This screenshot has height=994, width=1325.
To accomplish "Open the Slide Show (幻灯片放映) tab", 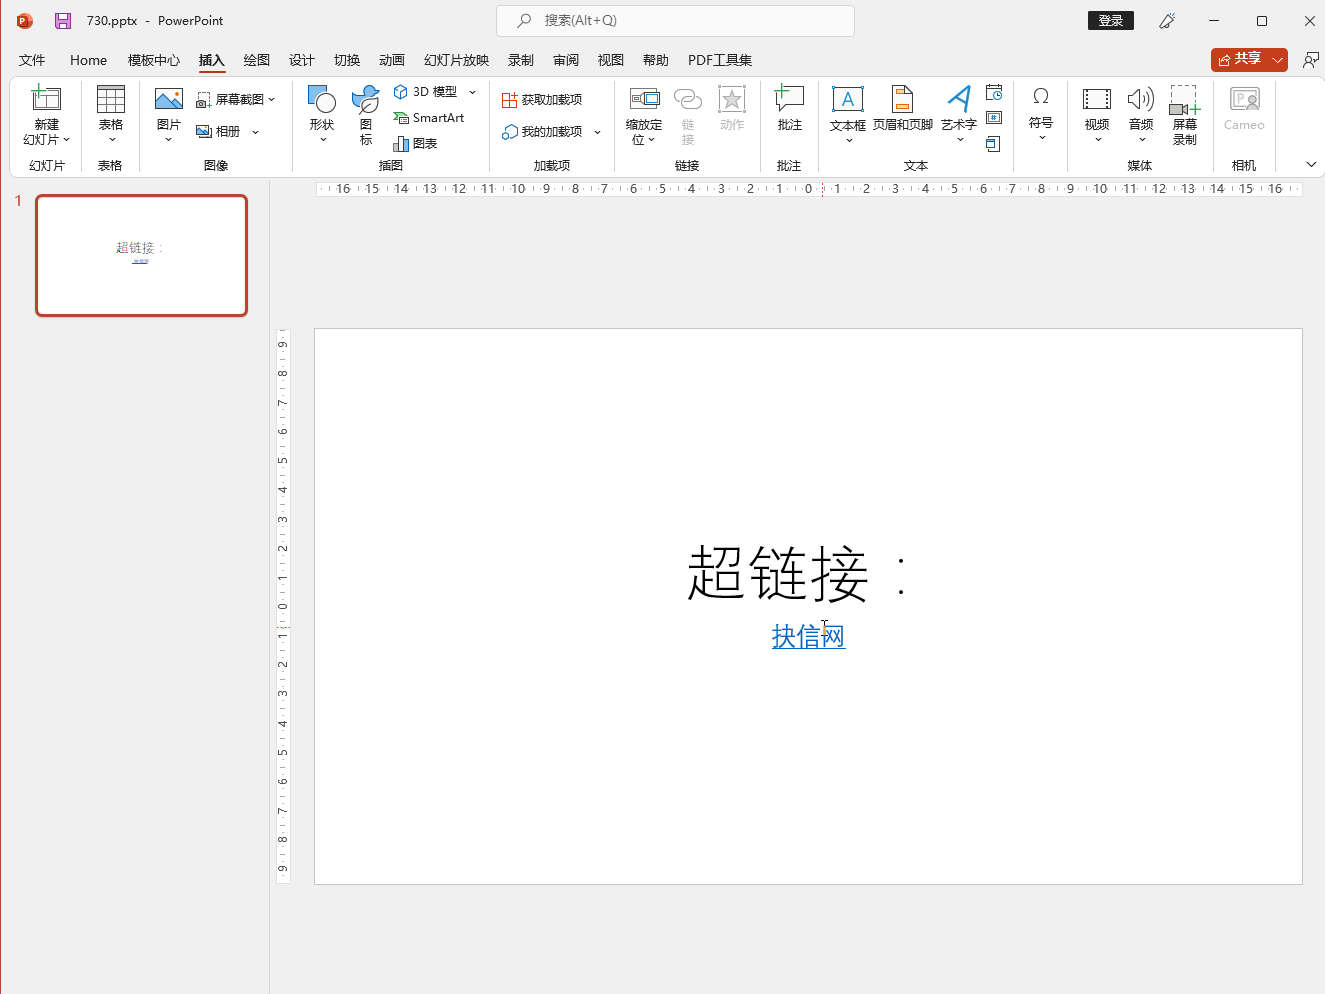I will pos(456,60).
